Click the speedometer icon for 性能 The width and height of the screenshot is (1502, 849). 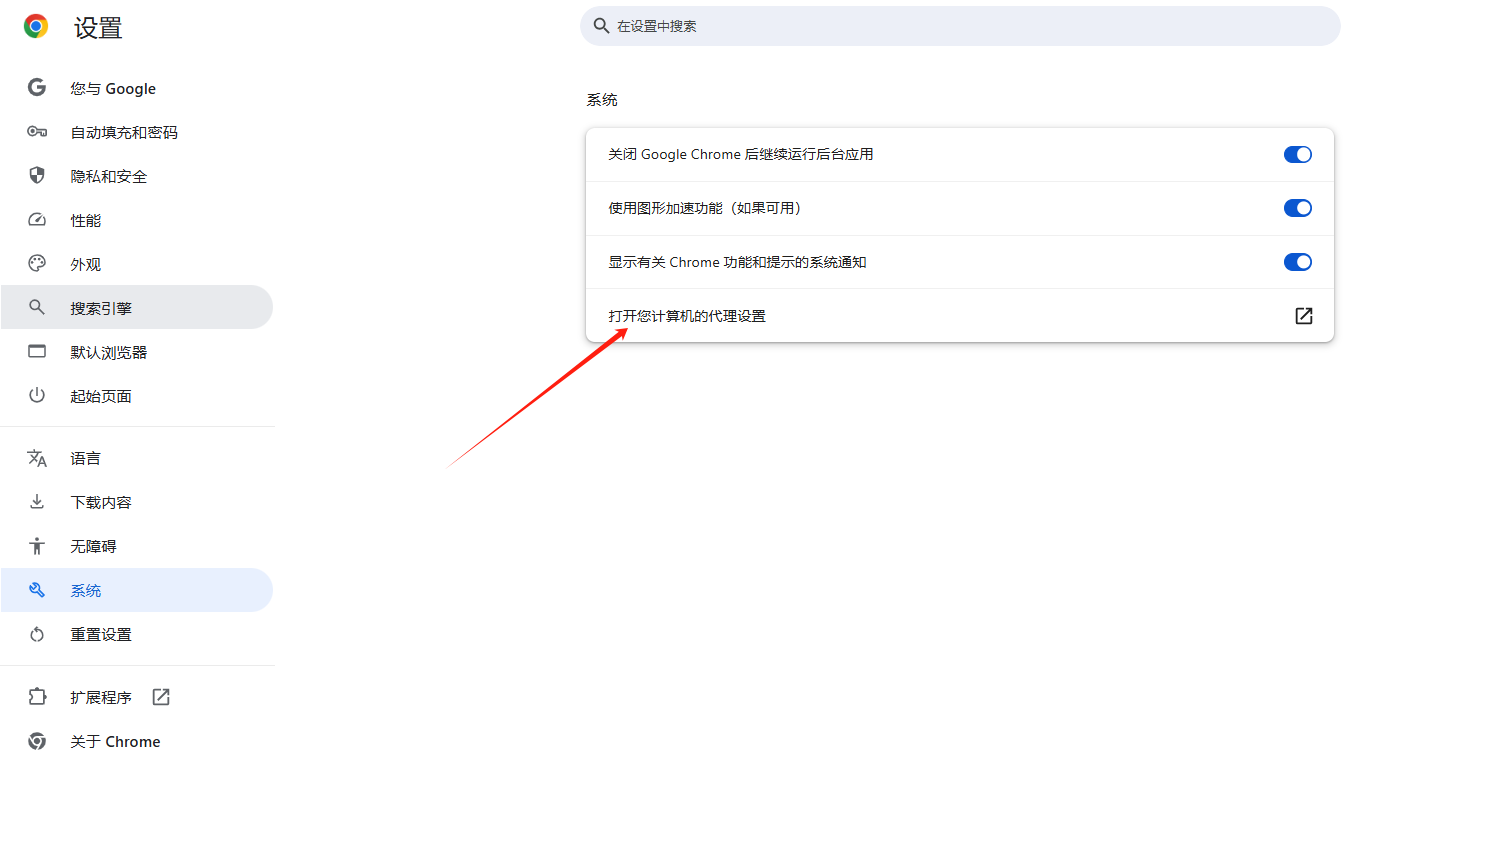[x=37, y=220]
